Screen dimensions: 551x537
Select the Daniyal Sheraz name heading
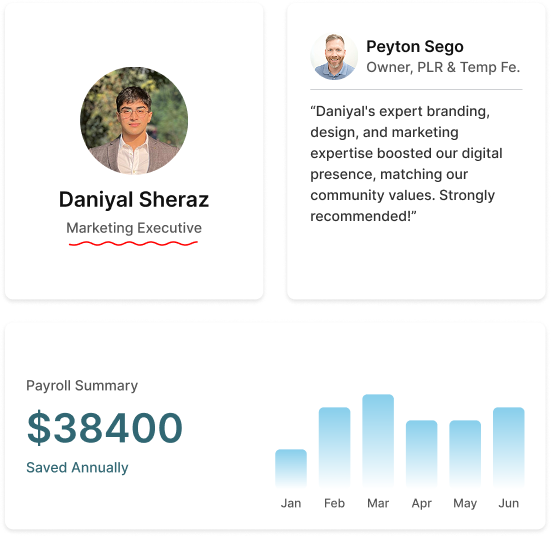click(134, 200)
